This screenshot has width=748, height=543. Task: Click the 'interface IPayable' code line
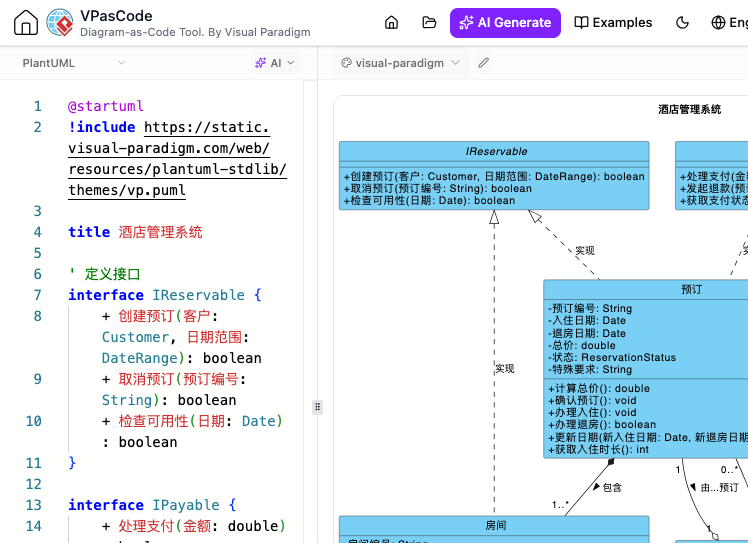point(152,505)
